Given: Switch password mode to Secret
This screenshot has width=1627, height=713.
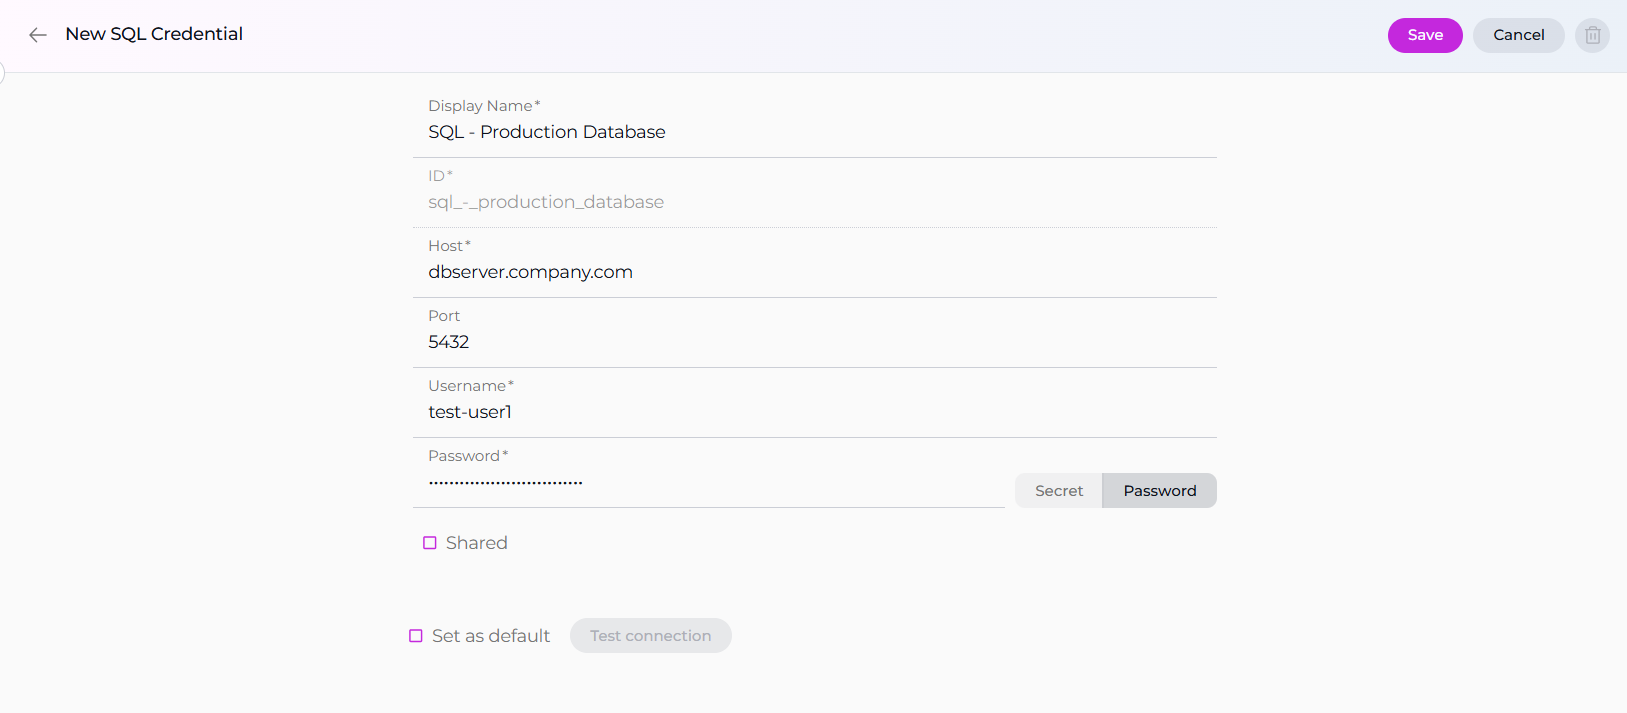Looking at the screenshot, I should pyautogui.click(x=1058, y=491).
